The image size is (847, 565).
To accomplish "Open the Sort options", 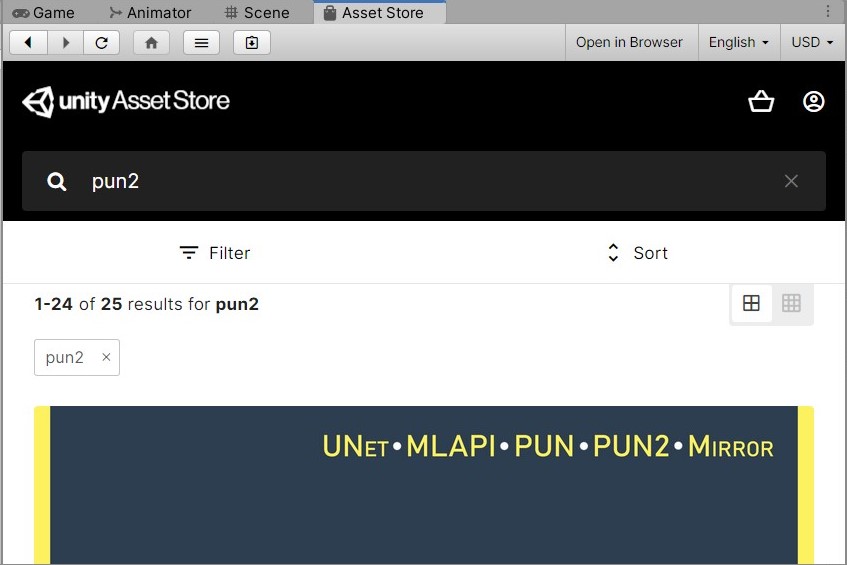I will pos(637,253).
